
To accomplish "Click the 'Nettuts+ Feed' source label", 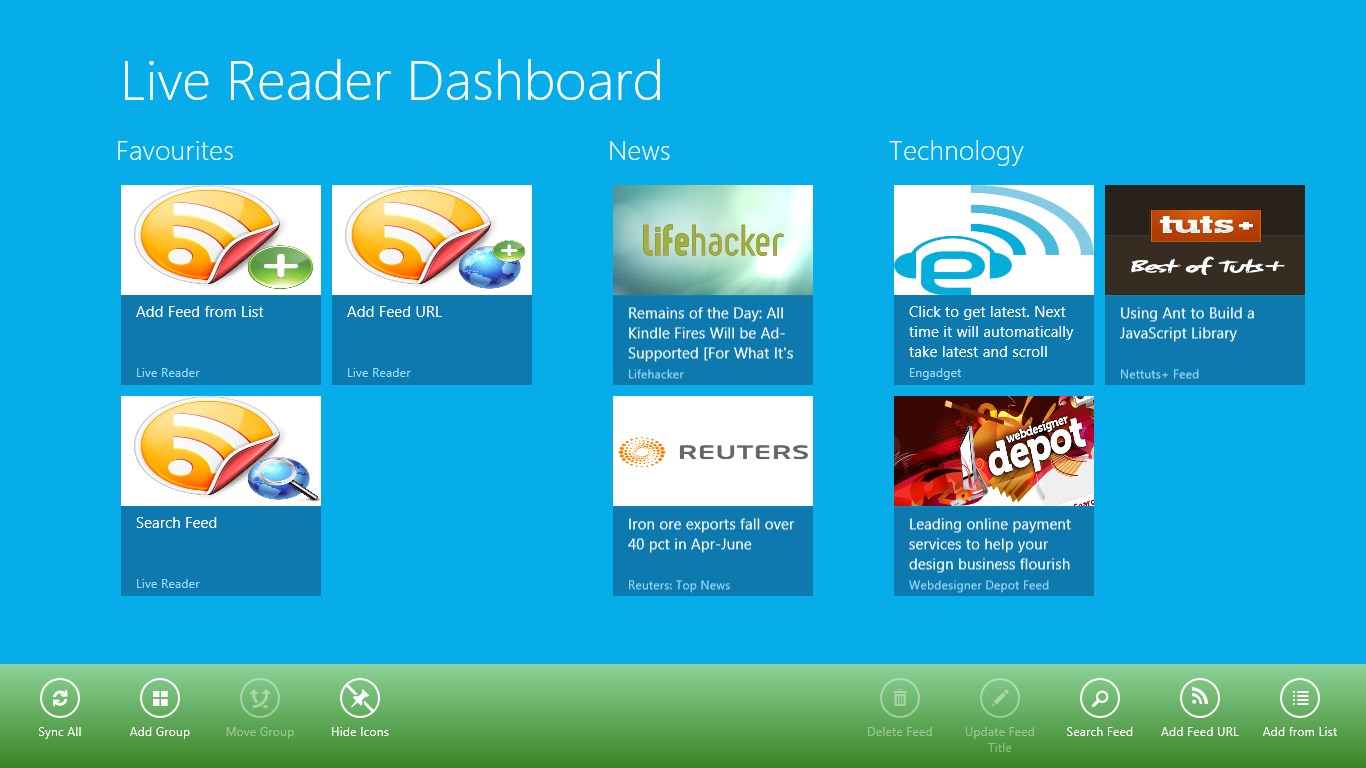I will point(1159,374).
